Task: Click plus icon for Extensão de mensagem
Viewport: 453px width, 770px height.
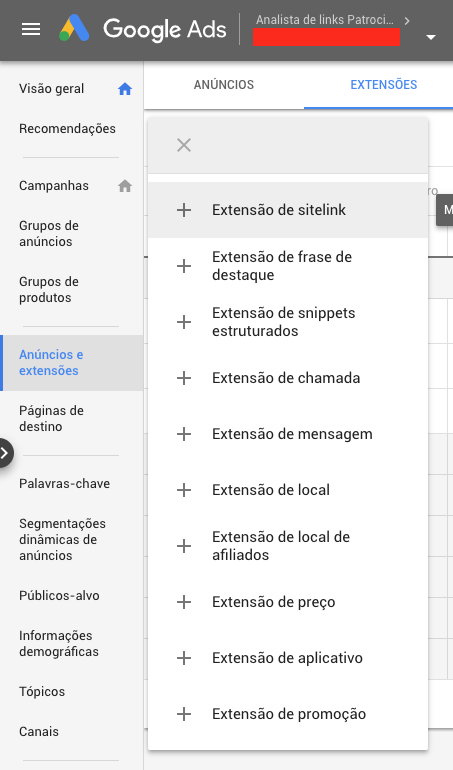Action: click(184, 434)
